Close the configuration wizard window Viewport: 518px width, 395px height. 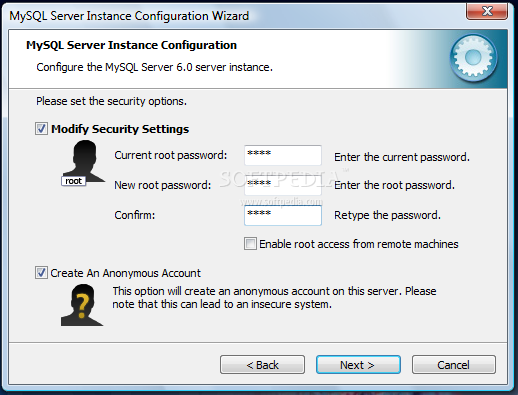487,11
